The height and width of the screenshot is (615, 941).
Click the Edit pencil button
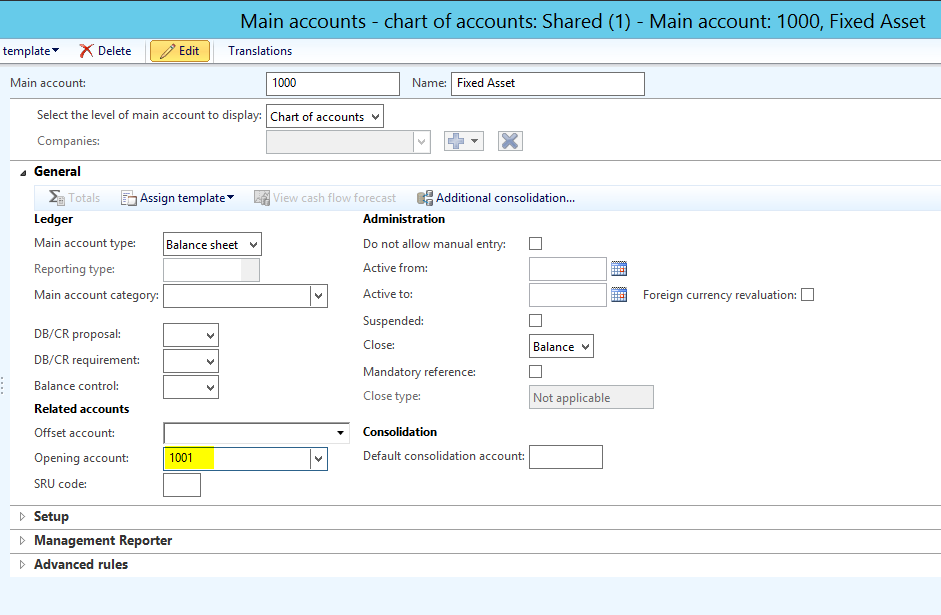pos(180,51)
